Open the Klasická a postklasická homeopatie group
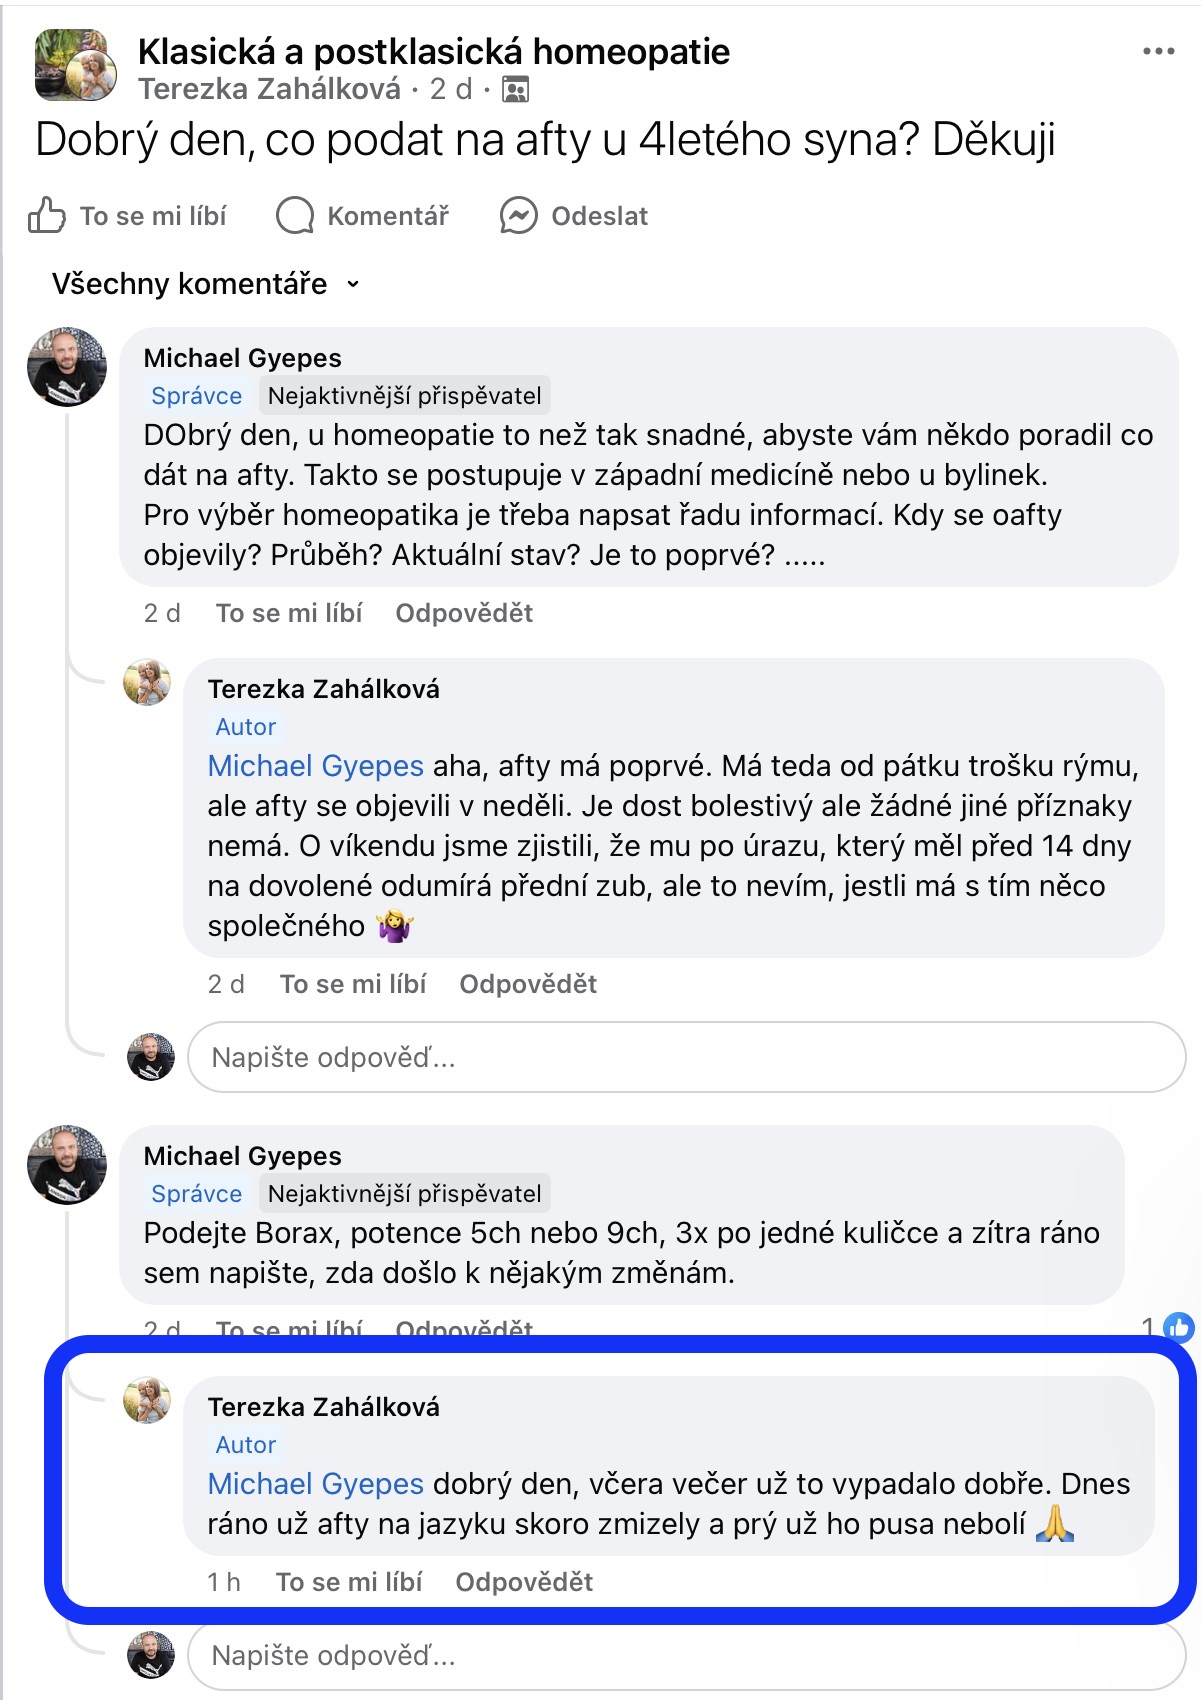1201x1700 pixels. (x=433, y=51)
